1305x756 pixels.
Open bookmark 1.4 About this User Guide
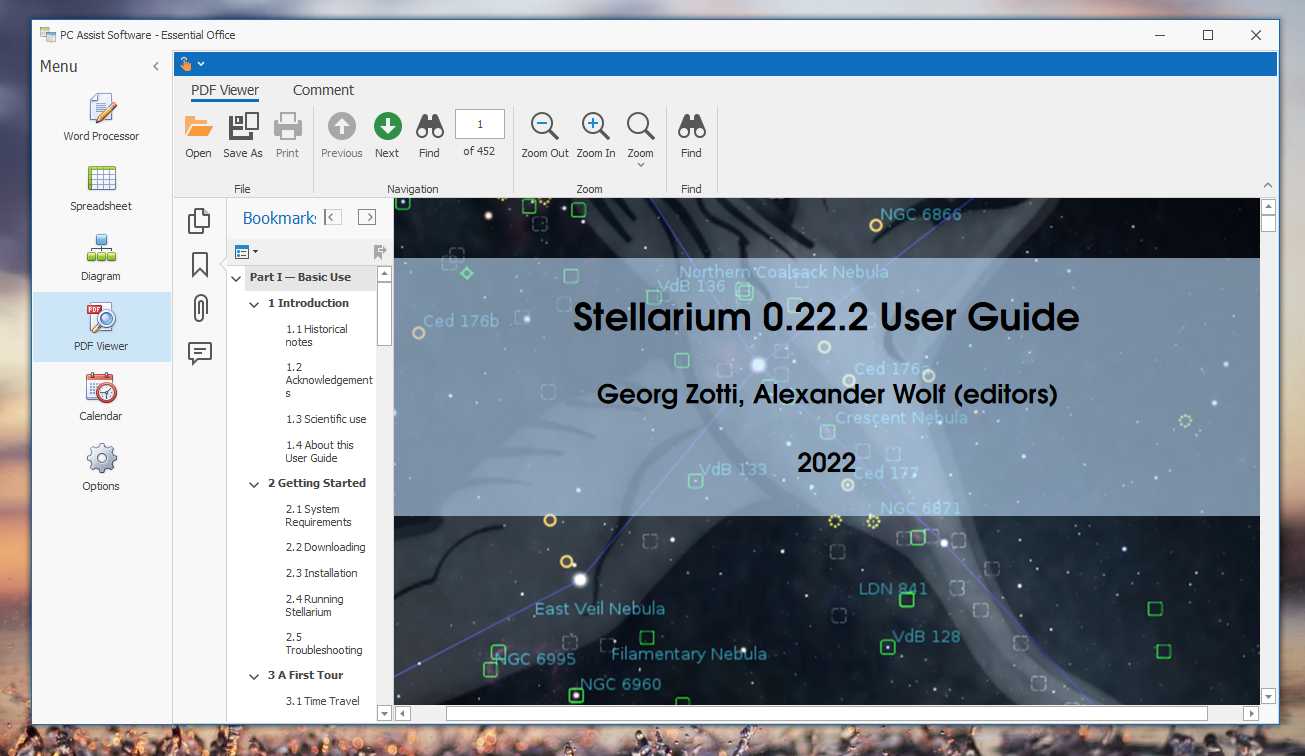(319, 452)
